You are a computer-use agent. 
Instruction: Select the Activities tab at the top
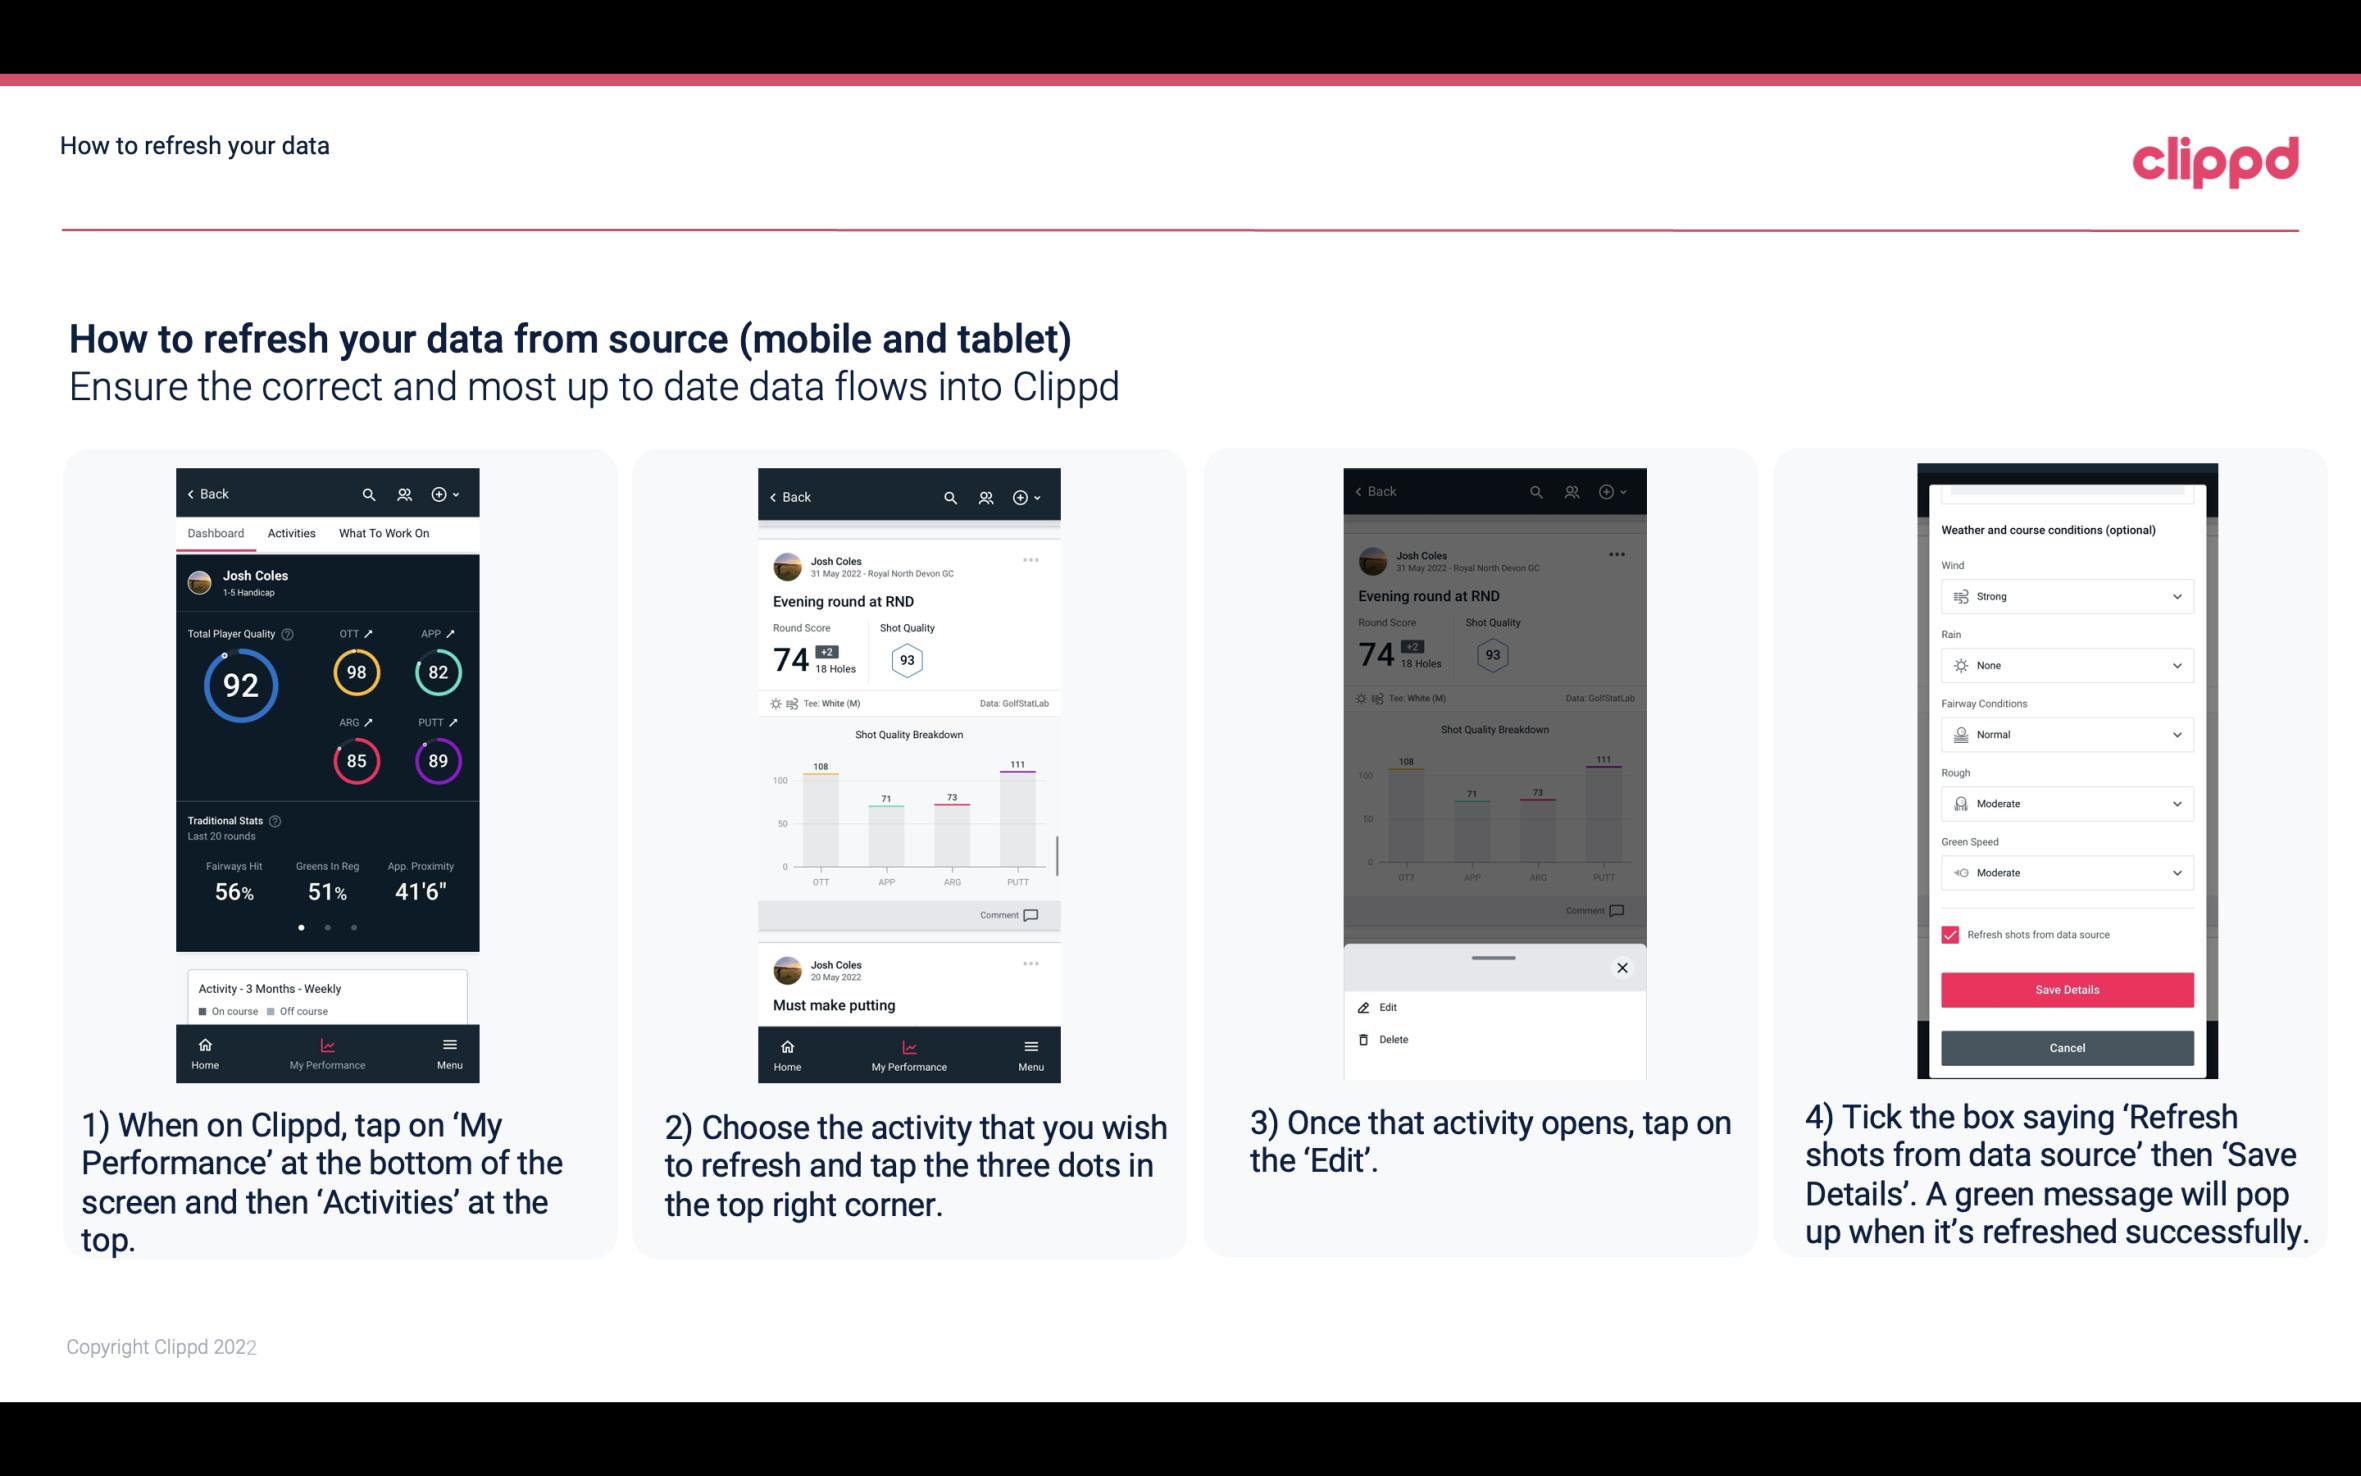coord(291,532)
